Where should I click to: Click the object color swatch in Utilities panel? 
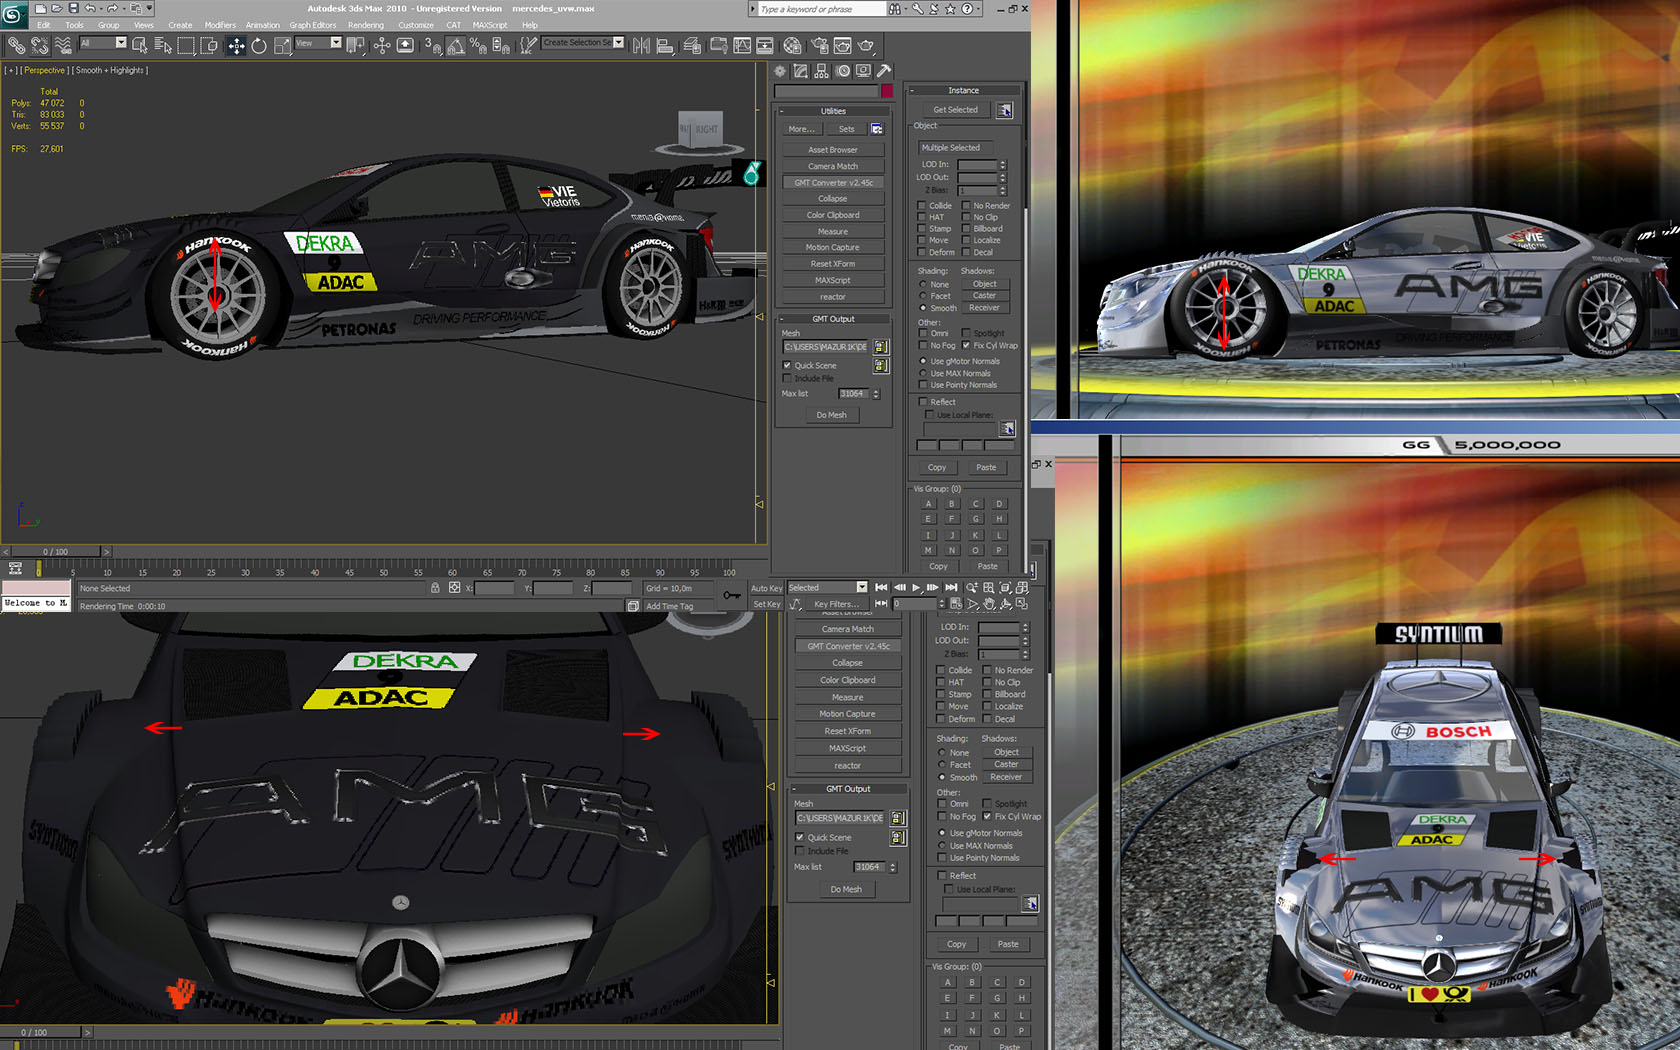[886, 91]
